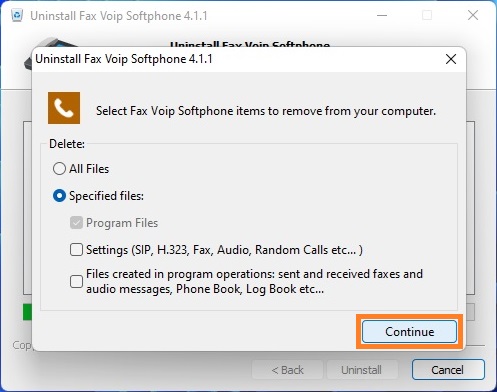
Task: Enable the Settings (SIP, H.323, Fax) checkbox
Action: coord(76,250)
